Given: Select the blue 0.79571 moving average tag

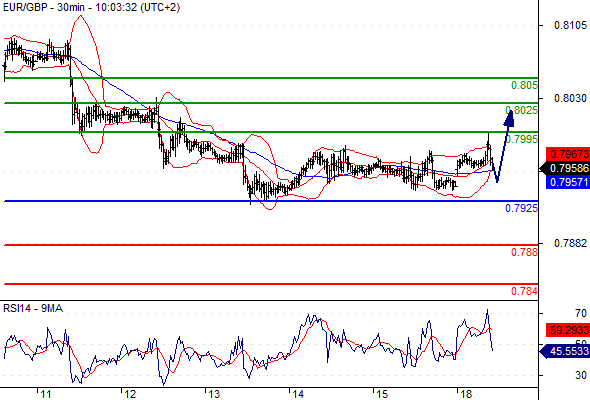Looking at the screenshot, I should [x=568, y=182].
